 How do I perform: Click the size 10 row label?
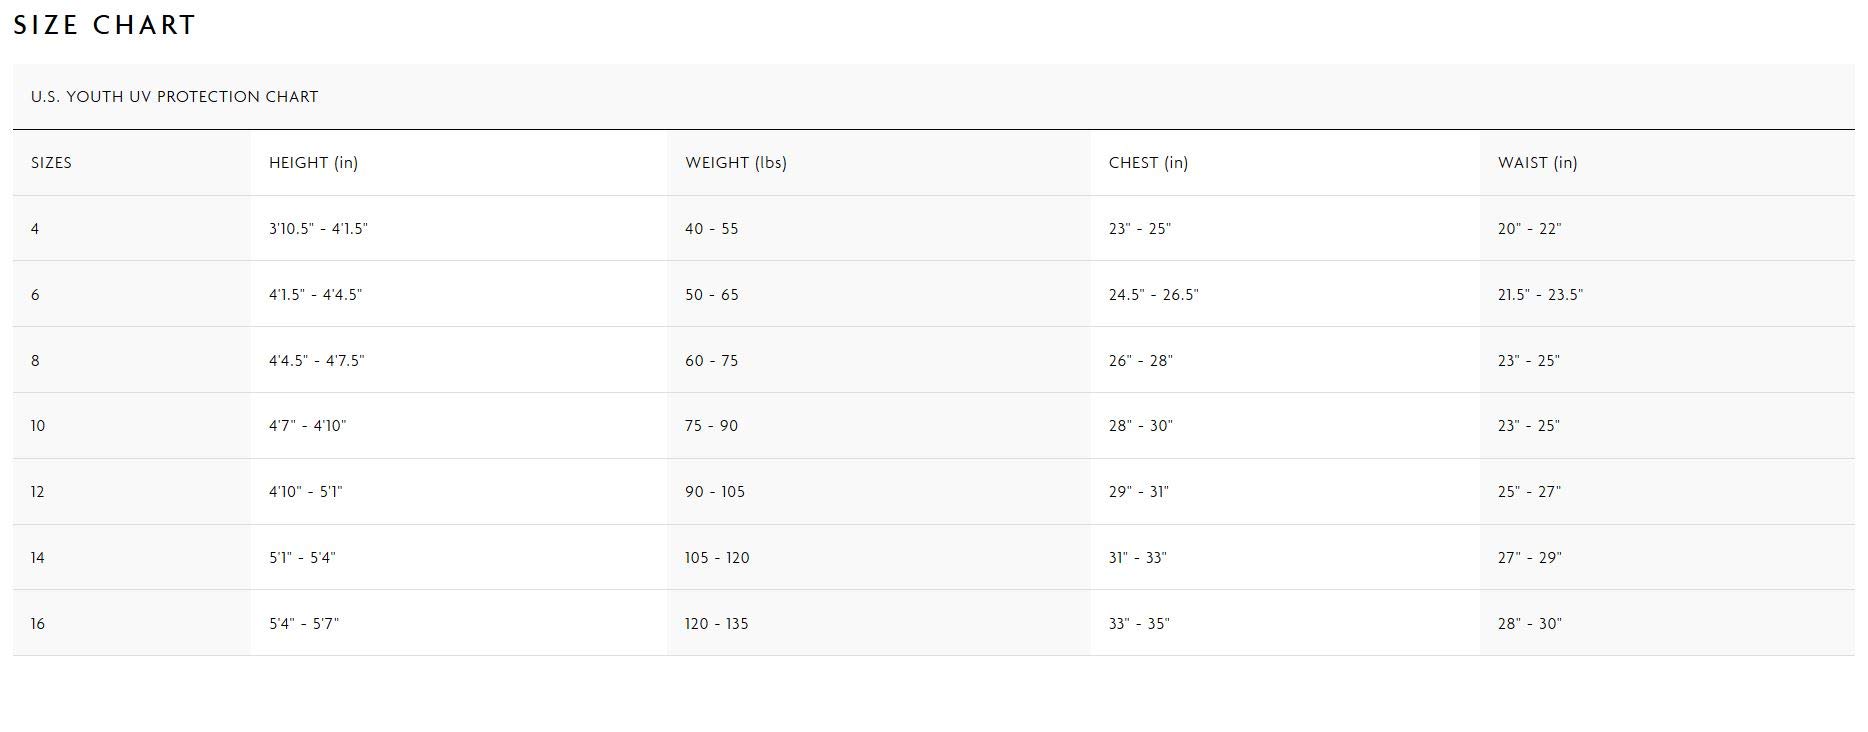click(x=38, y=426)
